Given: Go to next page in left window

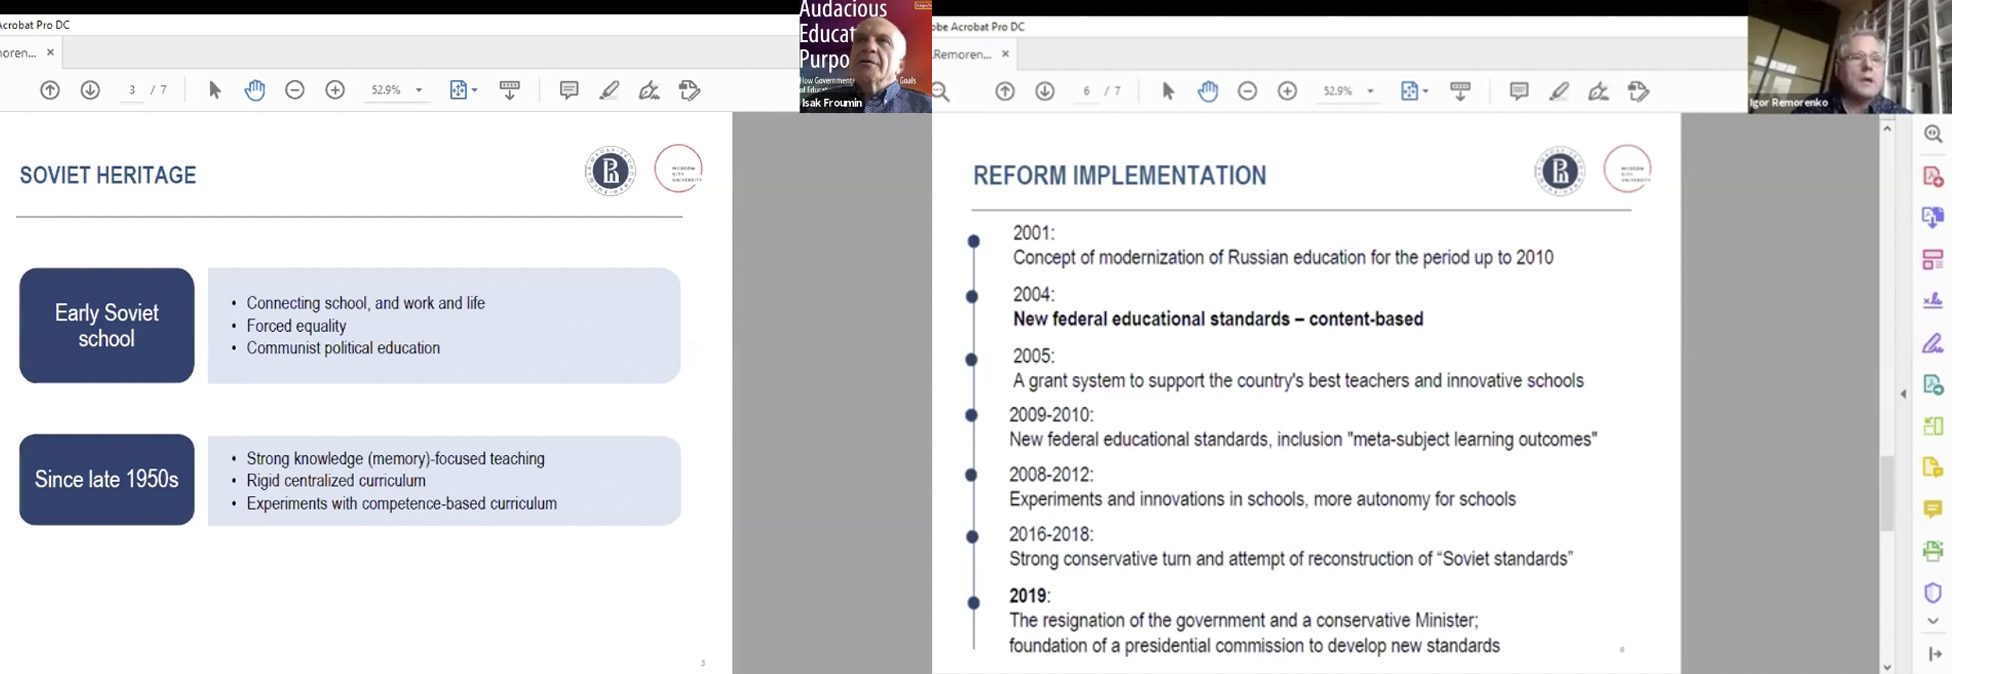Looking at the screenshot, I should click(90, 90).
